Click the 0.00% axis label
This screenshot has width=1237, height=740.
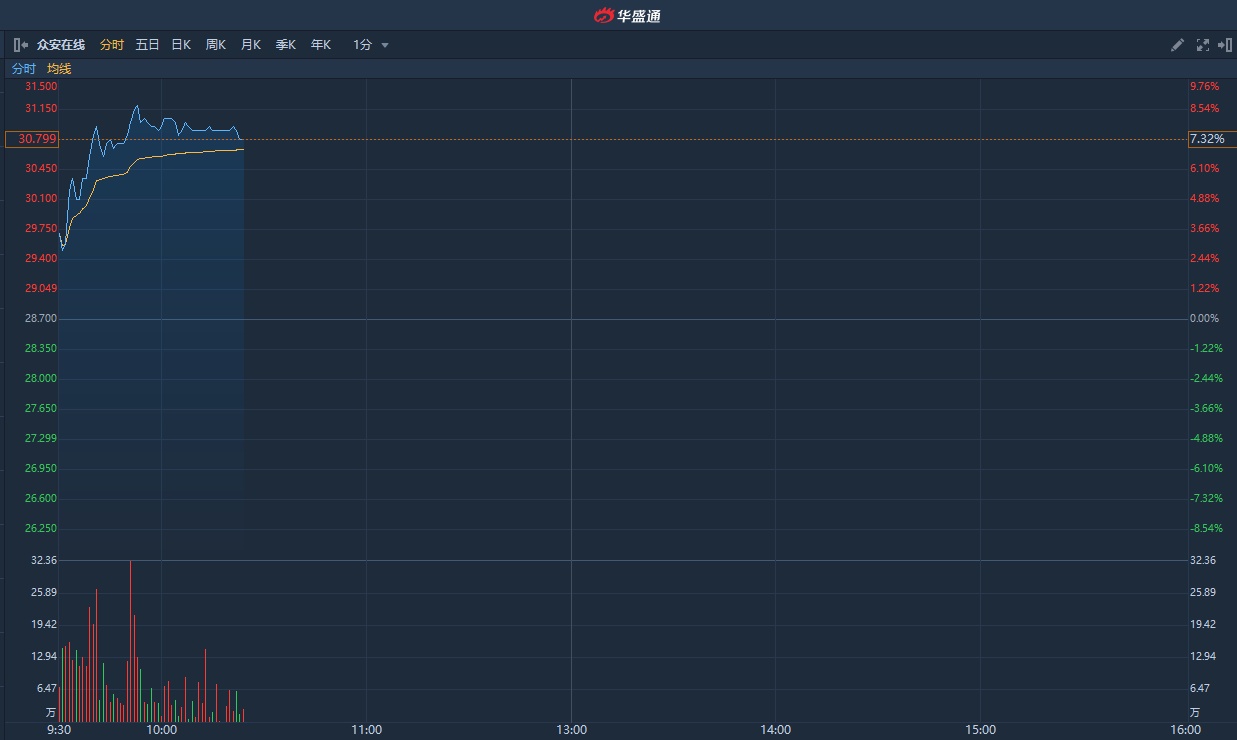point(1204,318)
